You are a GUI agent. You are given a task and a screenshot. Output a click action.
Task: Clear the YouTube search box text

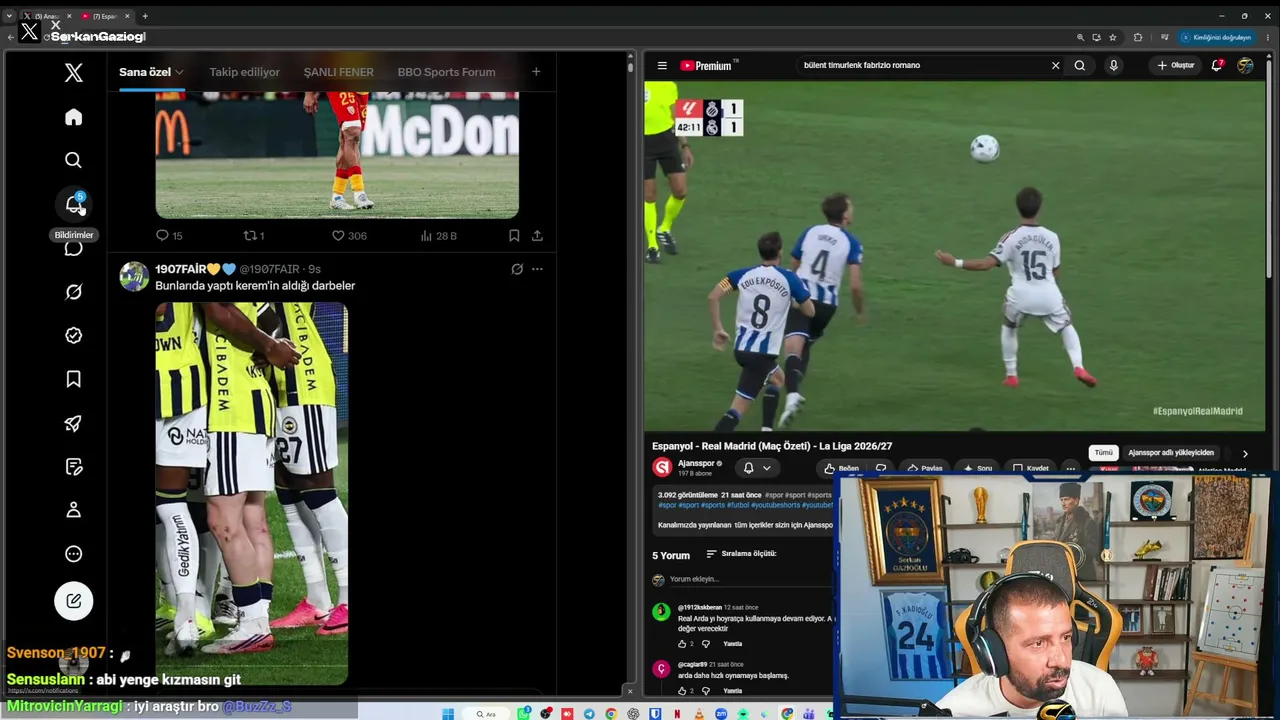1055,65
